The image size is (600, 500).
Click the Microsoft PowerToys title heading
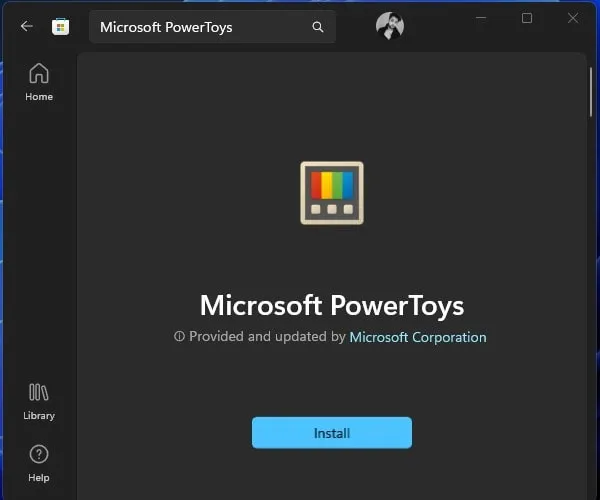coord(332,305)
